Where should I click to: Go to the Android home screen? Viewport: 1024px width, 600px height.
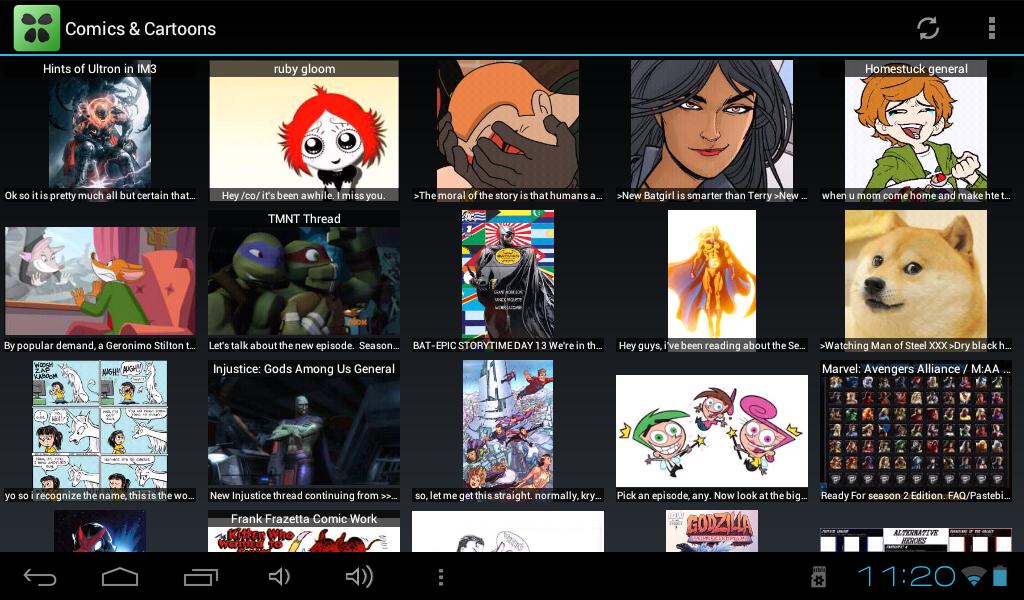(x=120, y=577)
